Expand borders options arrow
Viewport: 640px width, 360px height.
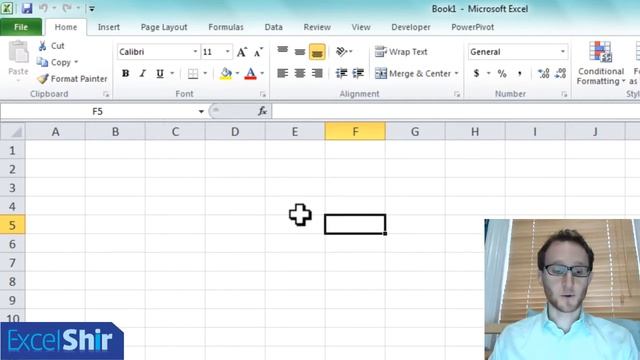[x=205, y=73]
